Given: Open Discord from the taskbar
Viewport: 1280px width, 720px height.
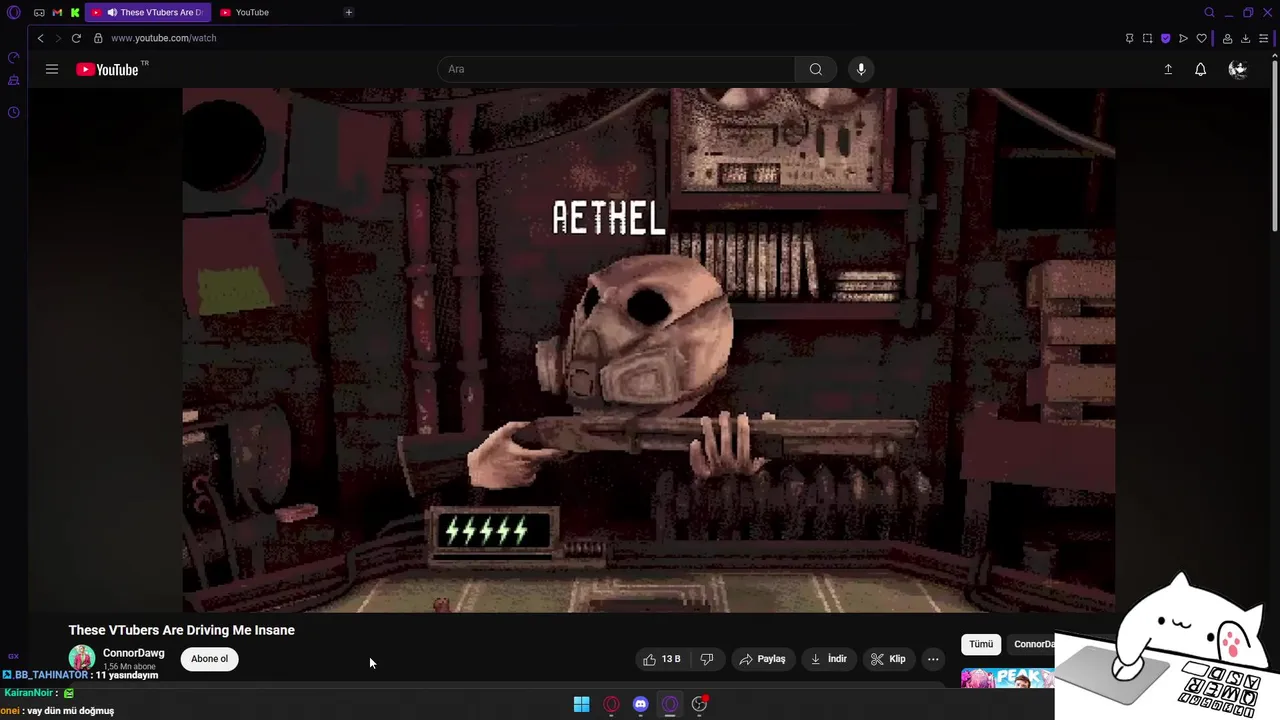Looking at the screenshot, I should click(641, 704).
